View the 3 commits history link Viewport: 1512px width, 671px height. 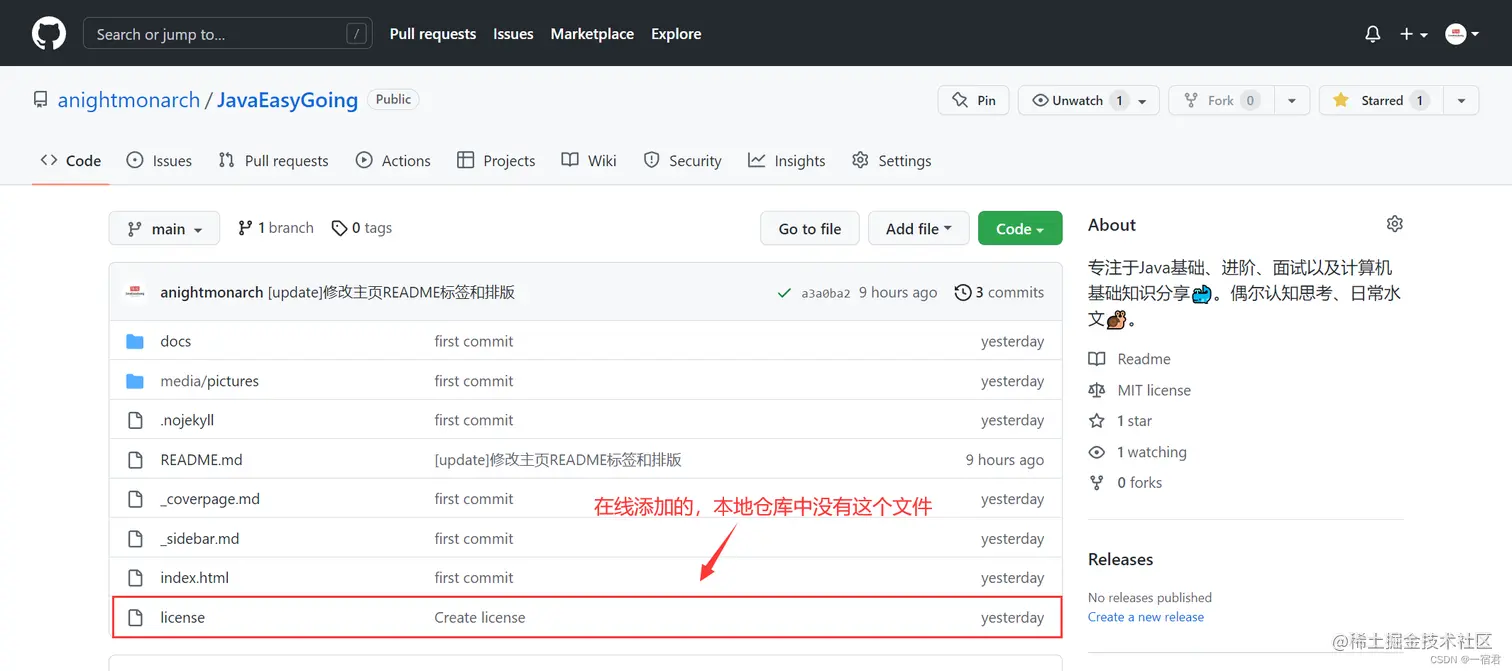[999, 292]
